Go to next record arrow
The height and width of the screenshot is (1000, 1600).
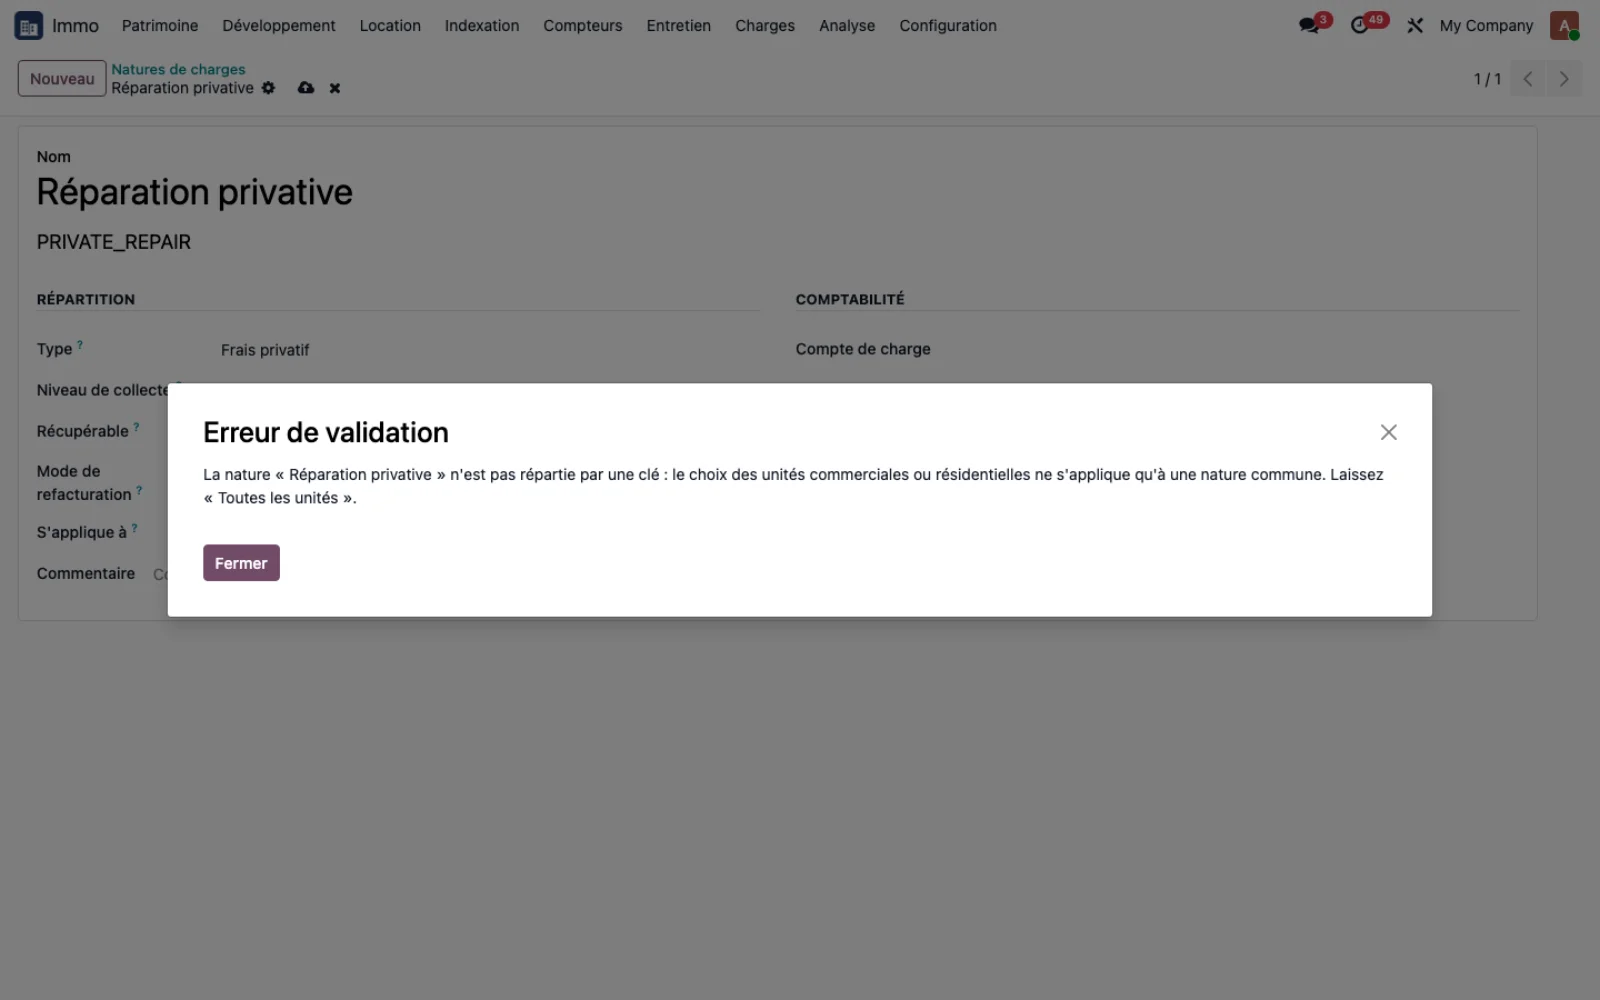tap(1564, 79)
